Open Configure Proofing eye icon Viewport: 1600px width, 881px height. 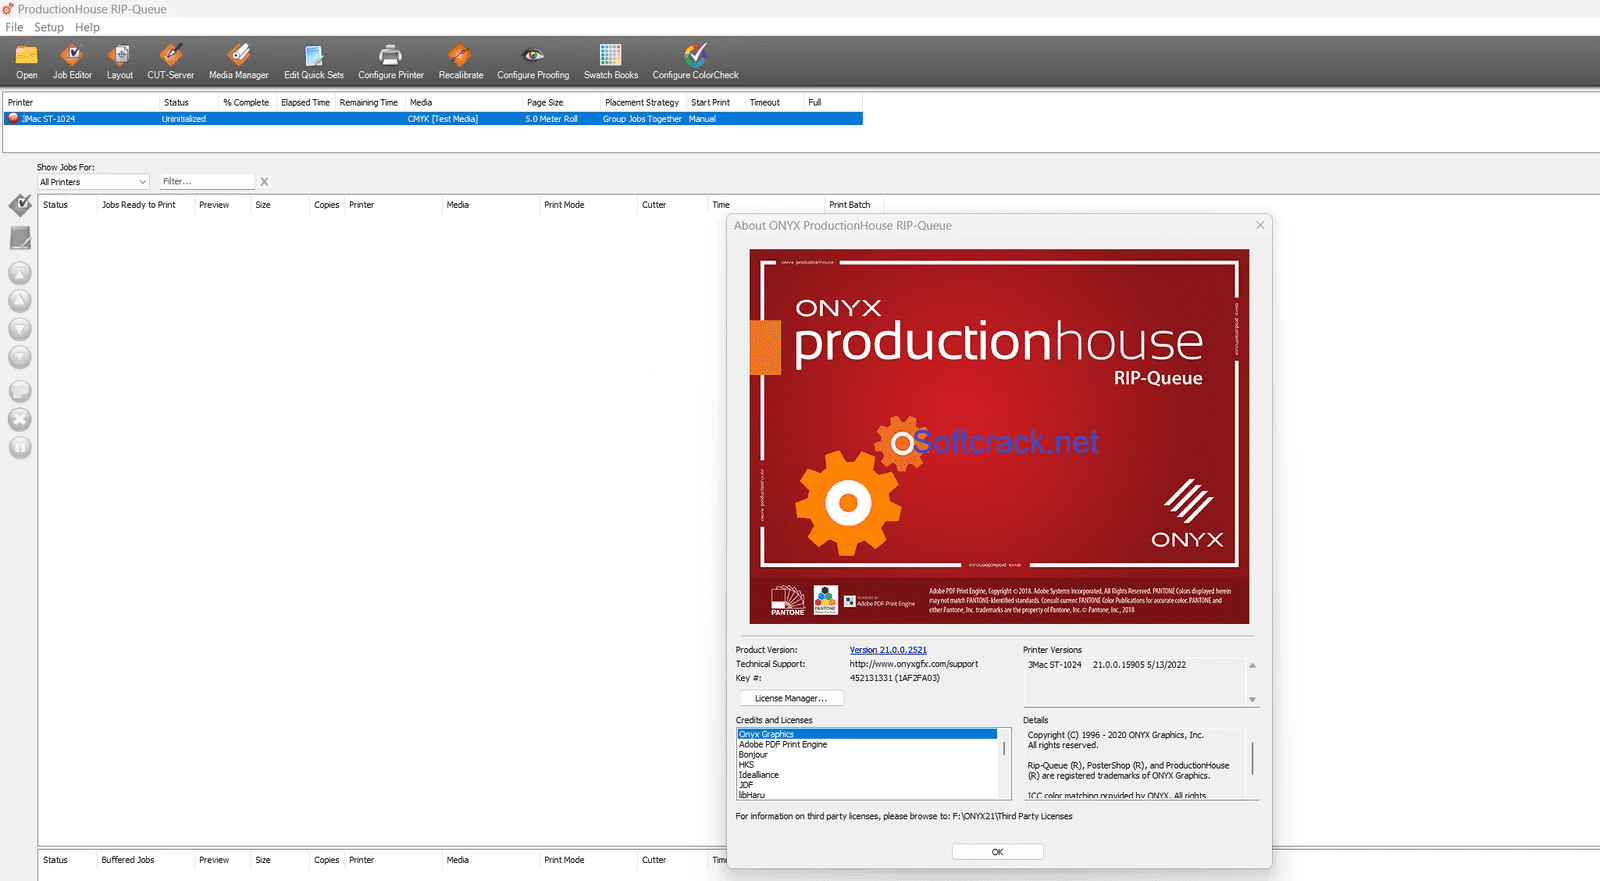coord(533,61)
